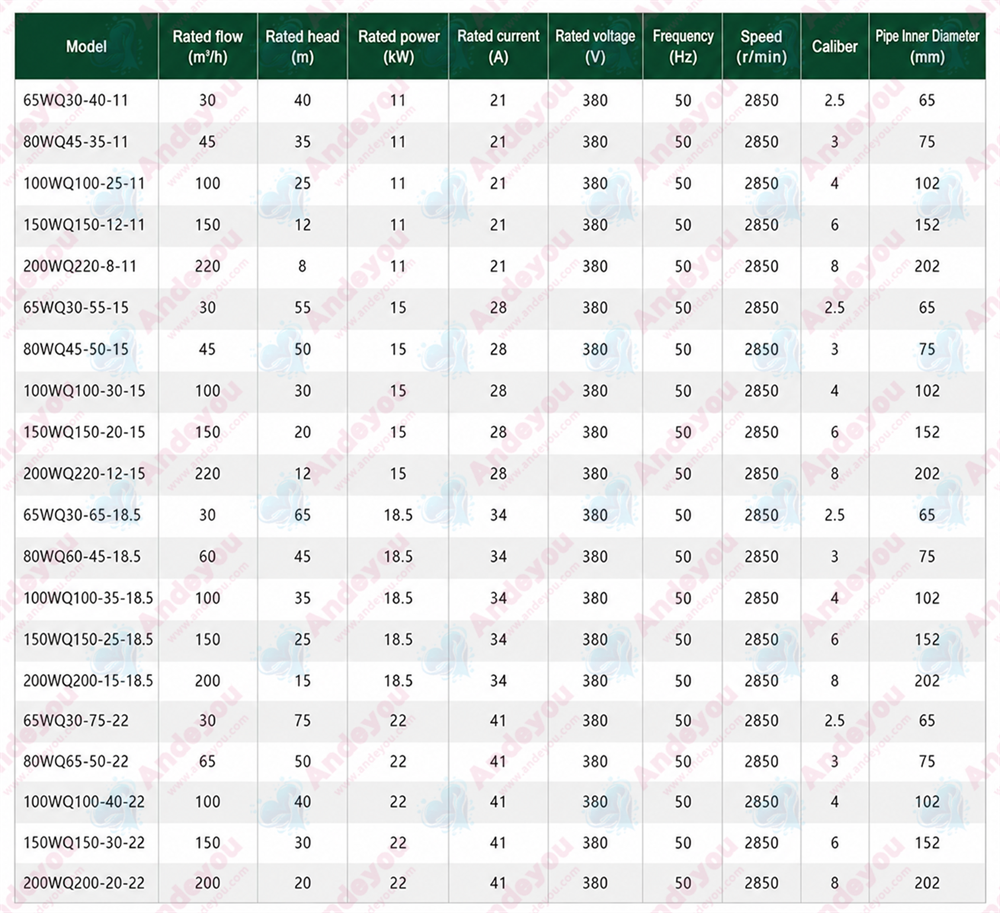Click the Caliber column header
Image resolution: width=1000 pixels, height=913 pixels.
coord(835,47)
